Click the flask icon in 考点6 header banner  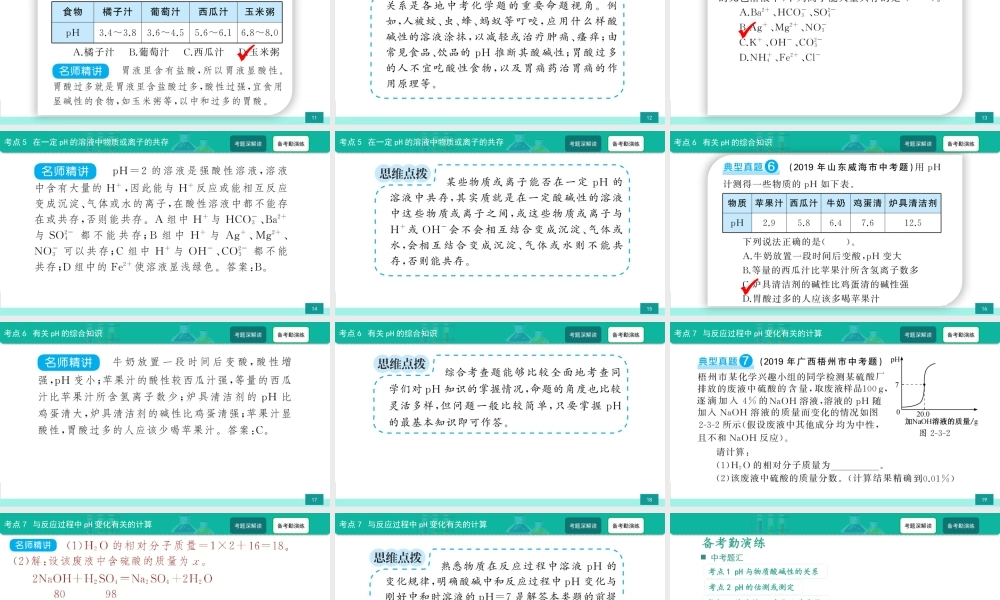pyautogui.click(x=184, y=335)
